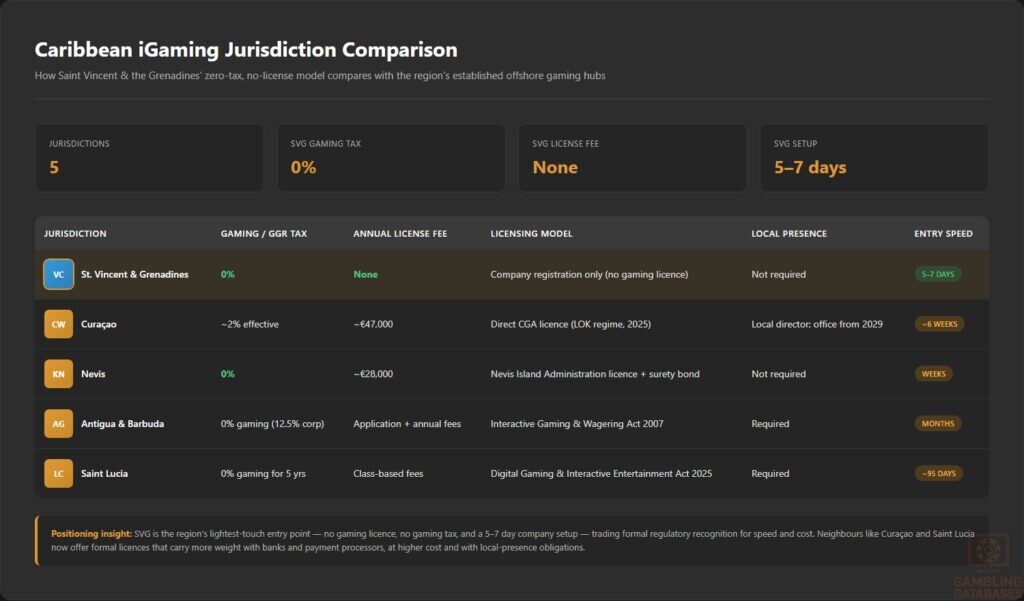
Task: Click the green 0% tax in Nevis row
Action: [x=227, y=374]
